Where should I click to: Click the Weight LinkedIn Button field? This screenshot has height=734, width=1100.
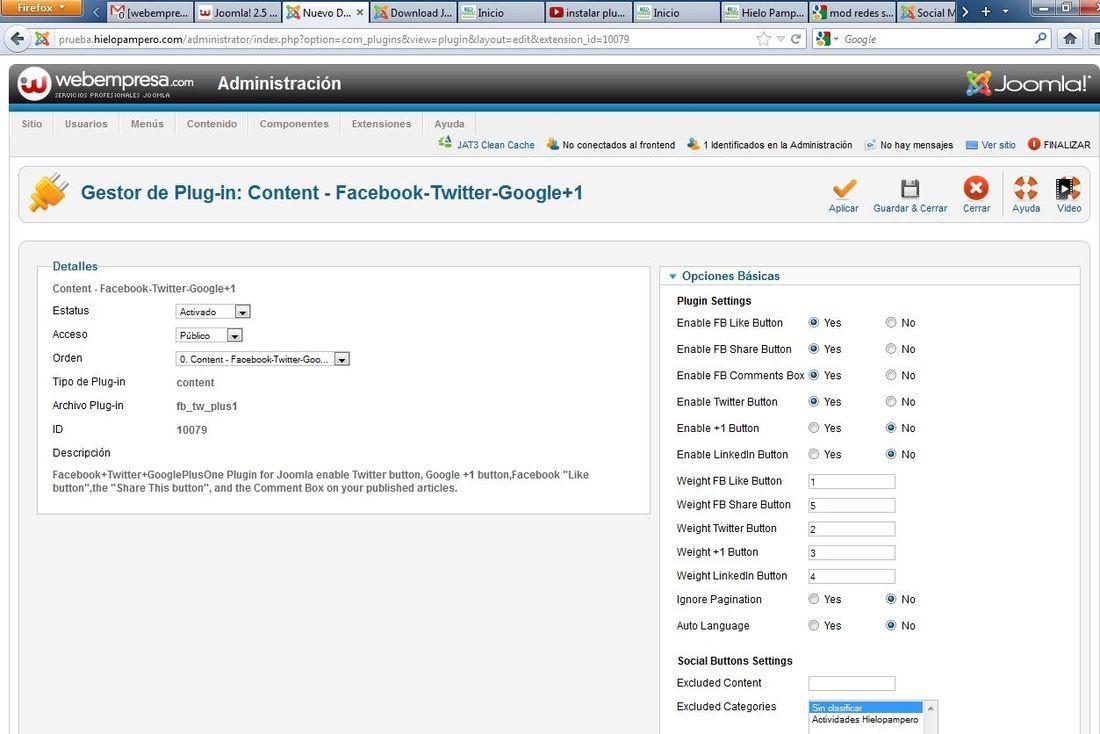coord(852,577)
